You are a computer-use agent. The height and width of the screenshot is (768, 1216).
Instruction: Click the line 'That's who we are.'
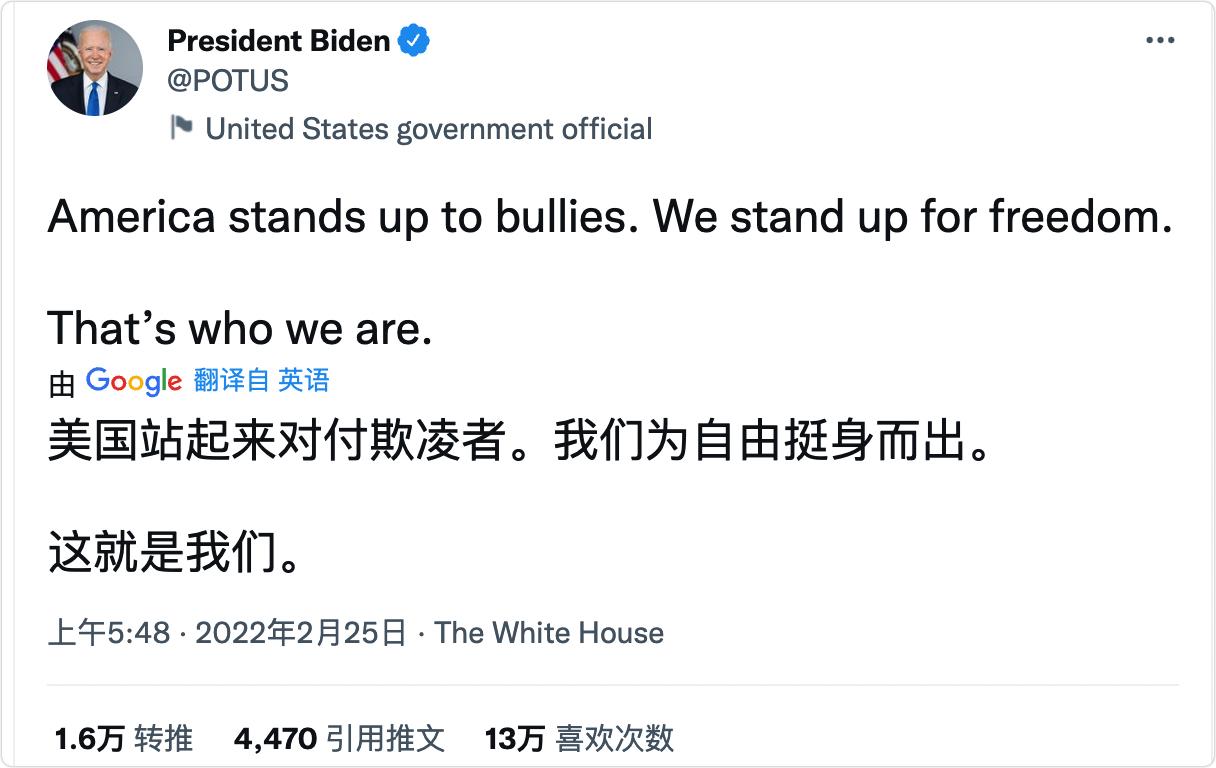tap(240, 327)
